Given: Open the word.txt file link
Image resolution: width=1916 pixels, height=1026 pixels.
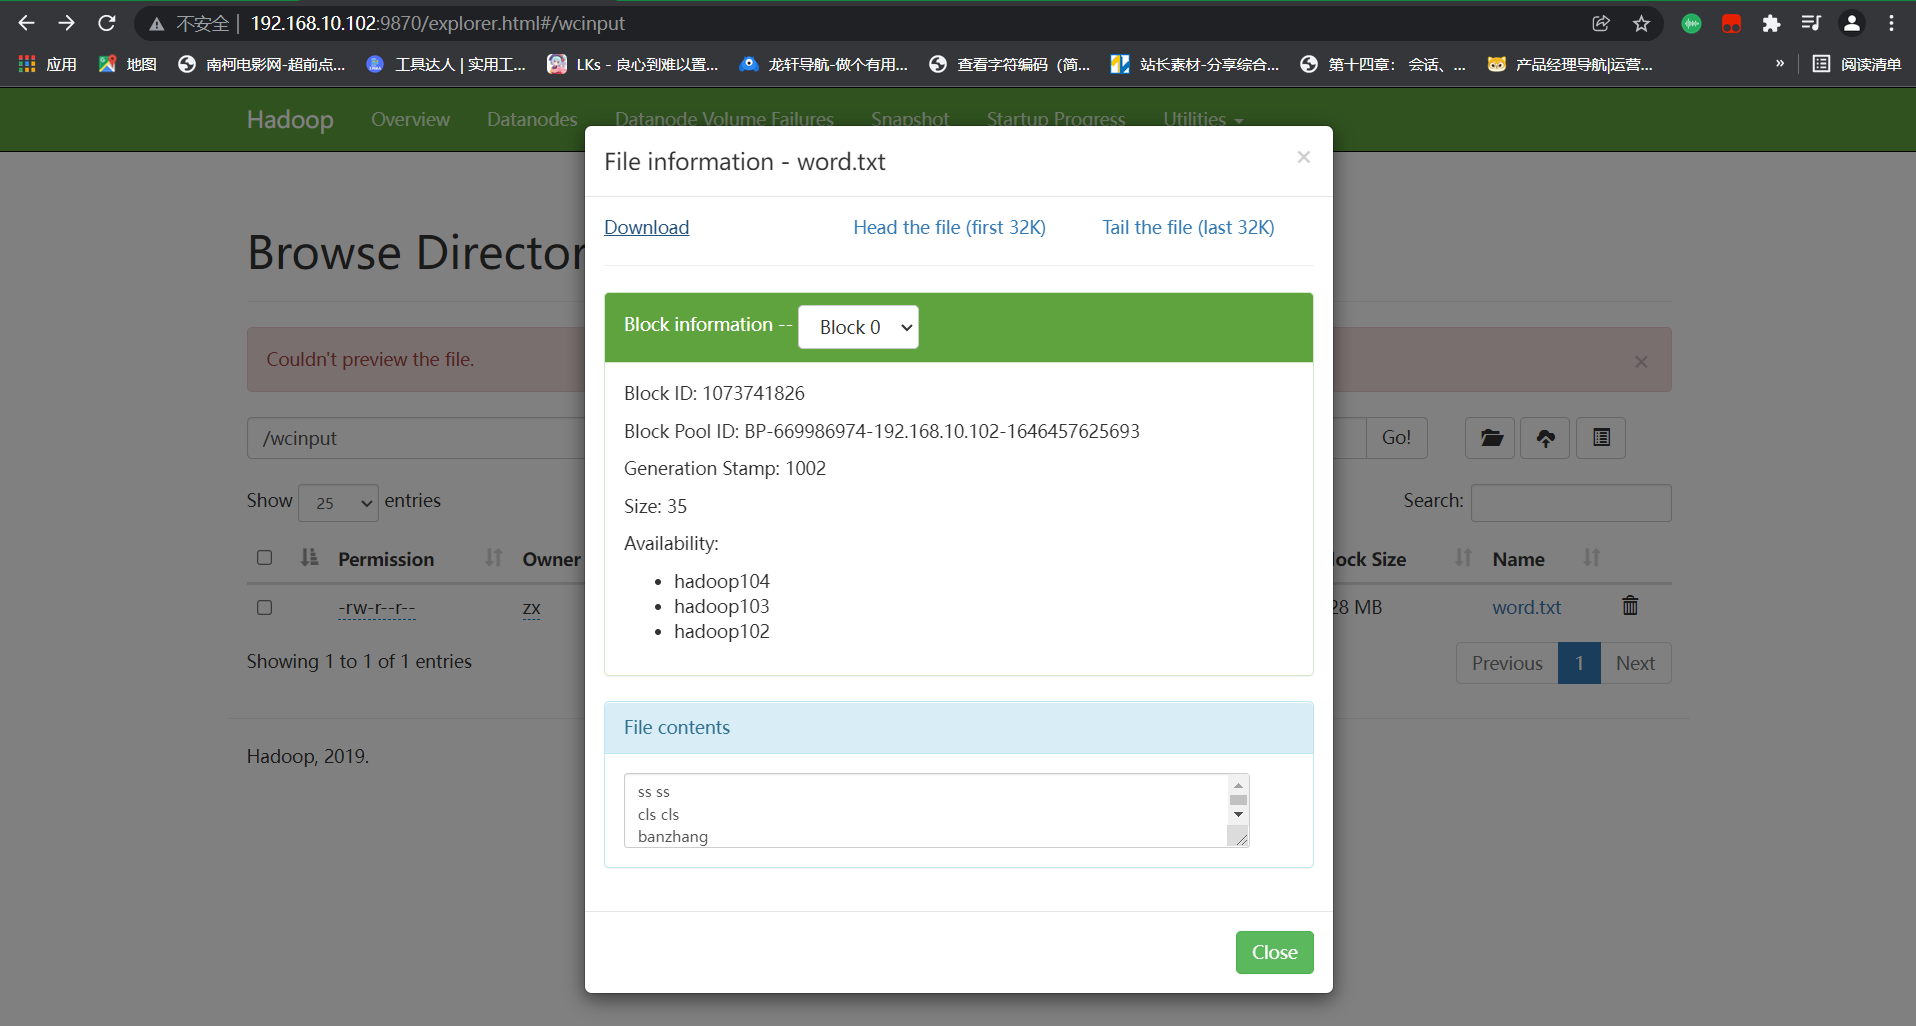Looking at the screenshot, I should tap(1526, 607).
